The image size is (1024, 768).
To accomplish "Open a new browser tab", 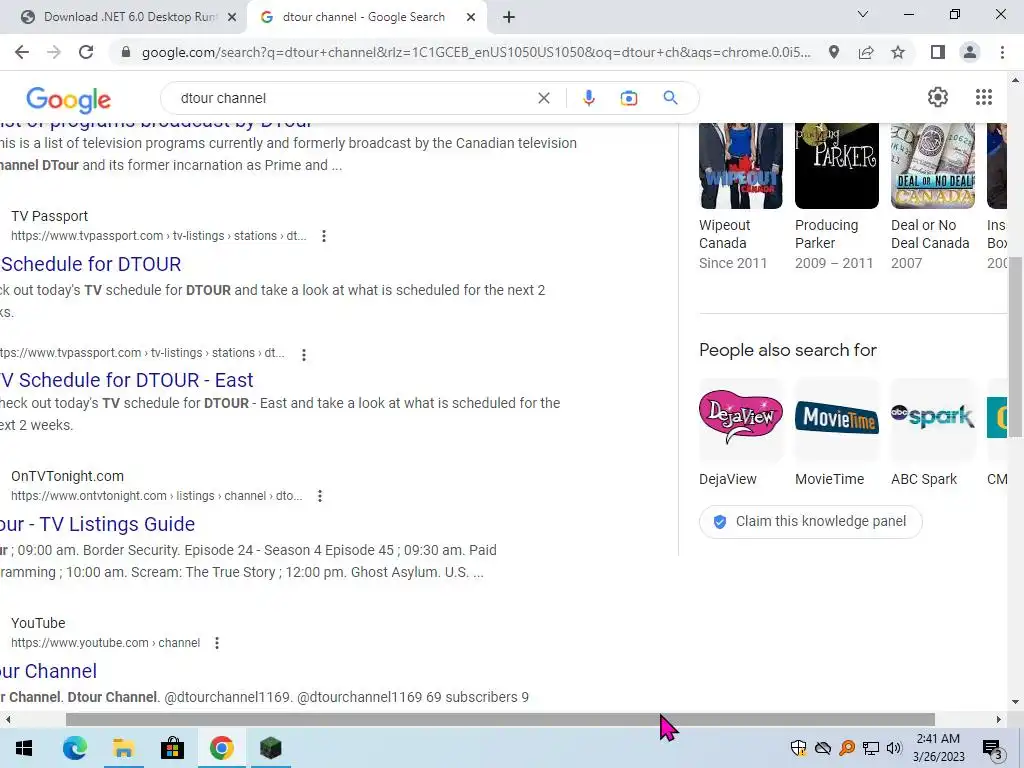I will [509, 18].
